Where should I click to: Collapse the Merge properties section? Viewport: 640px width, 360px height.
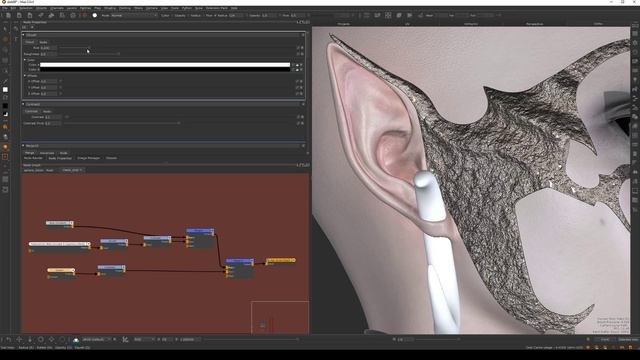pos(23,146)
